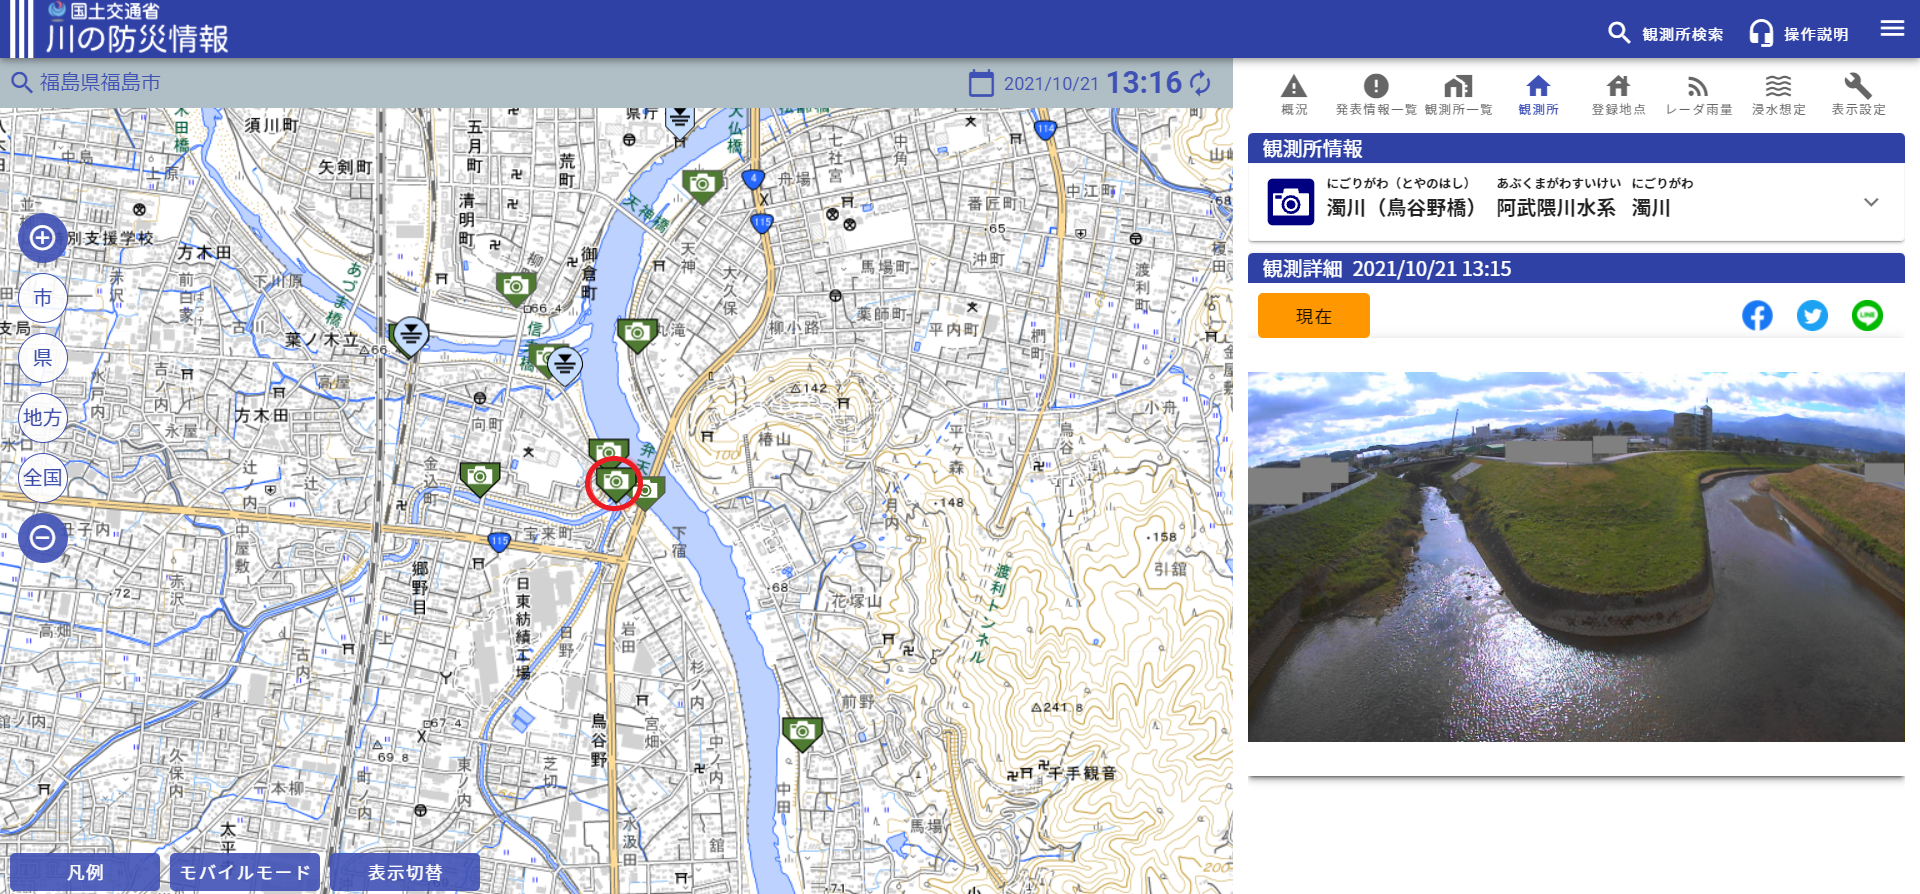Open the hamburger menu in the header
Screen dimensions: 1920x894
coord(1892,29)
